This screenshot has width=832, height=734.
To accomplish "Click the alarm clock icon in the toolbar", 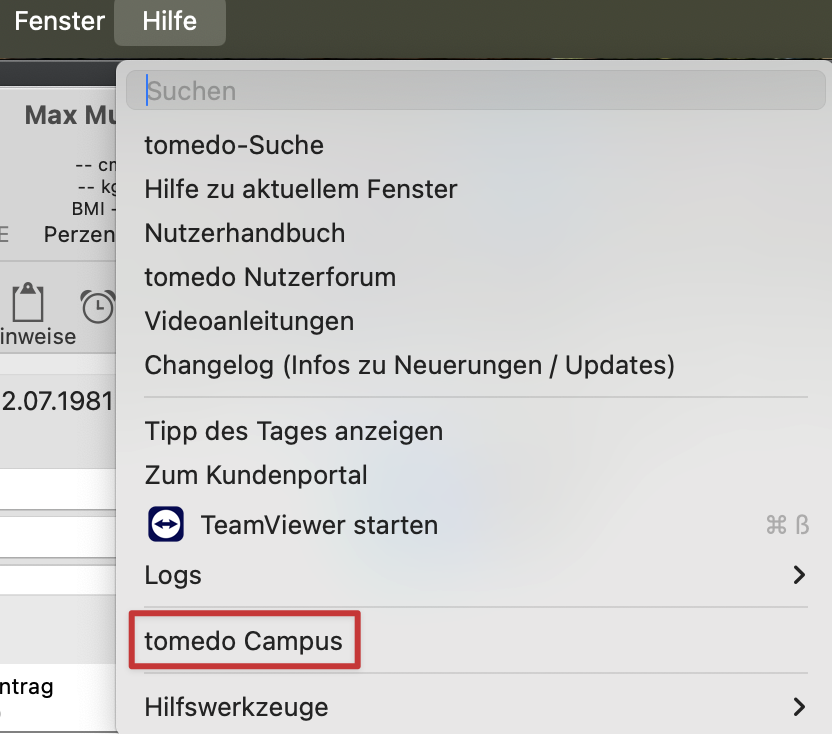I will (98, 306).
